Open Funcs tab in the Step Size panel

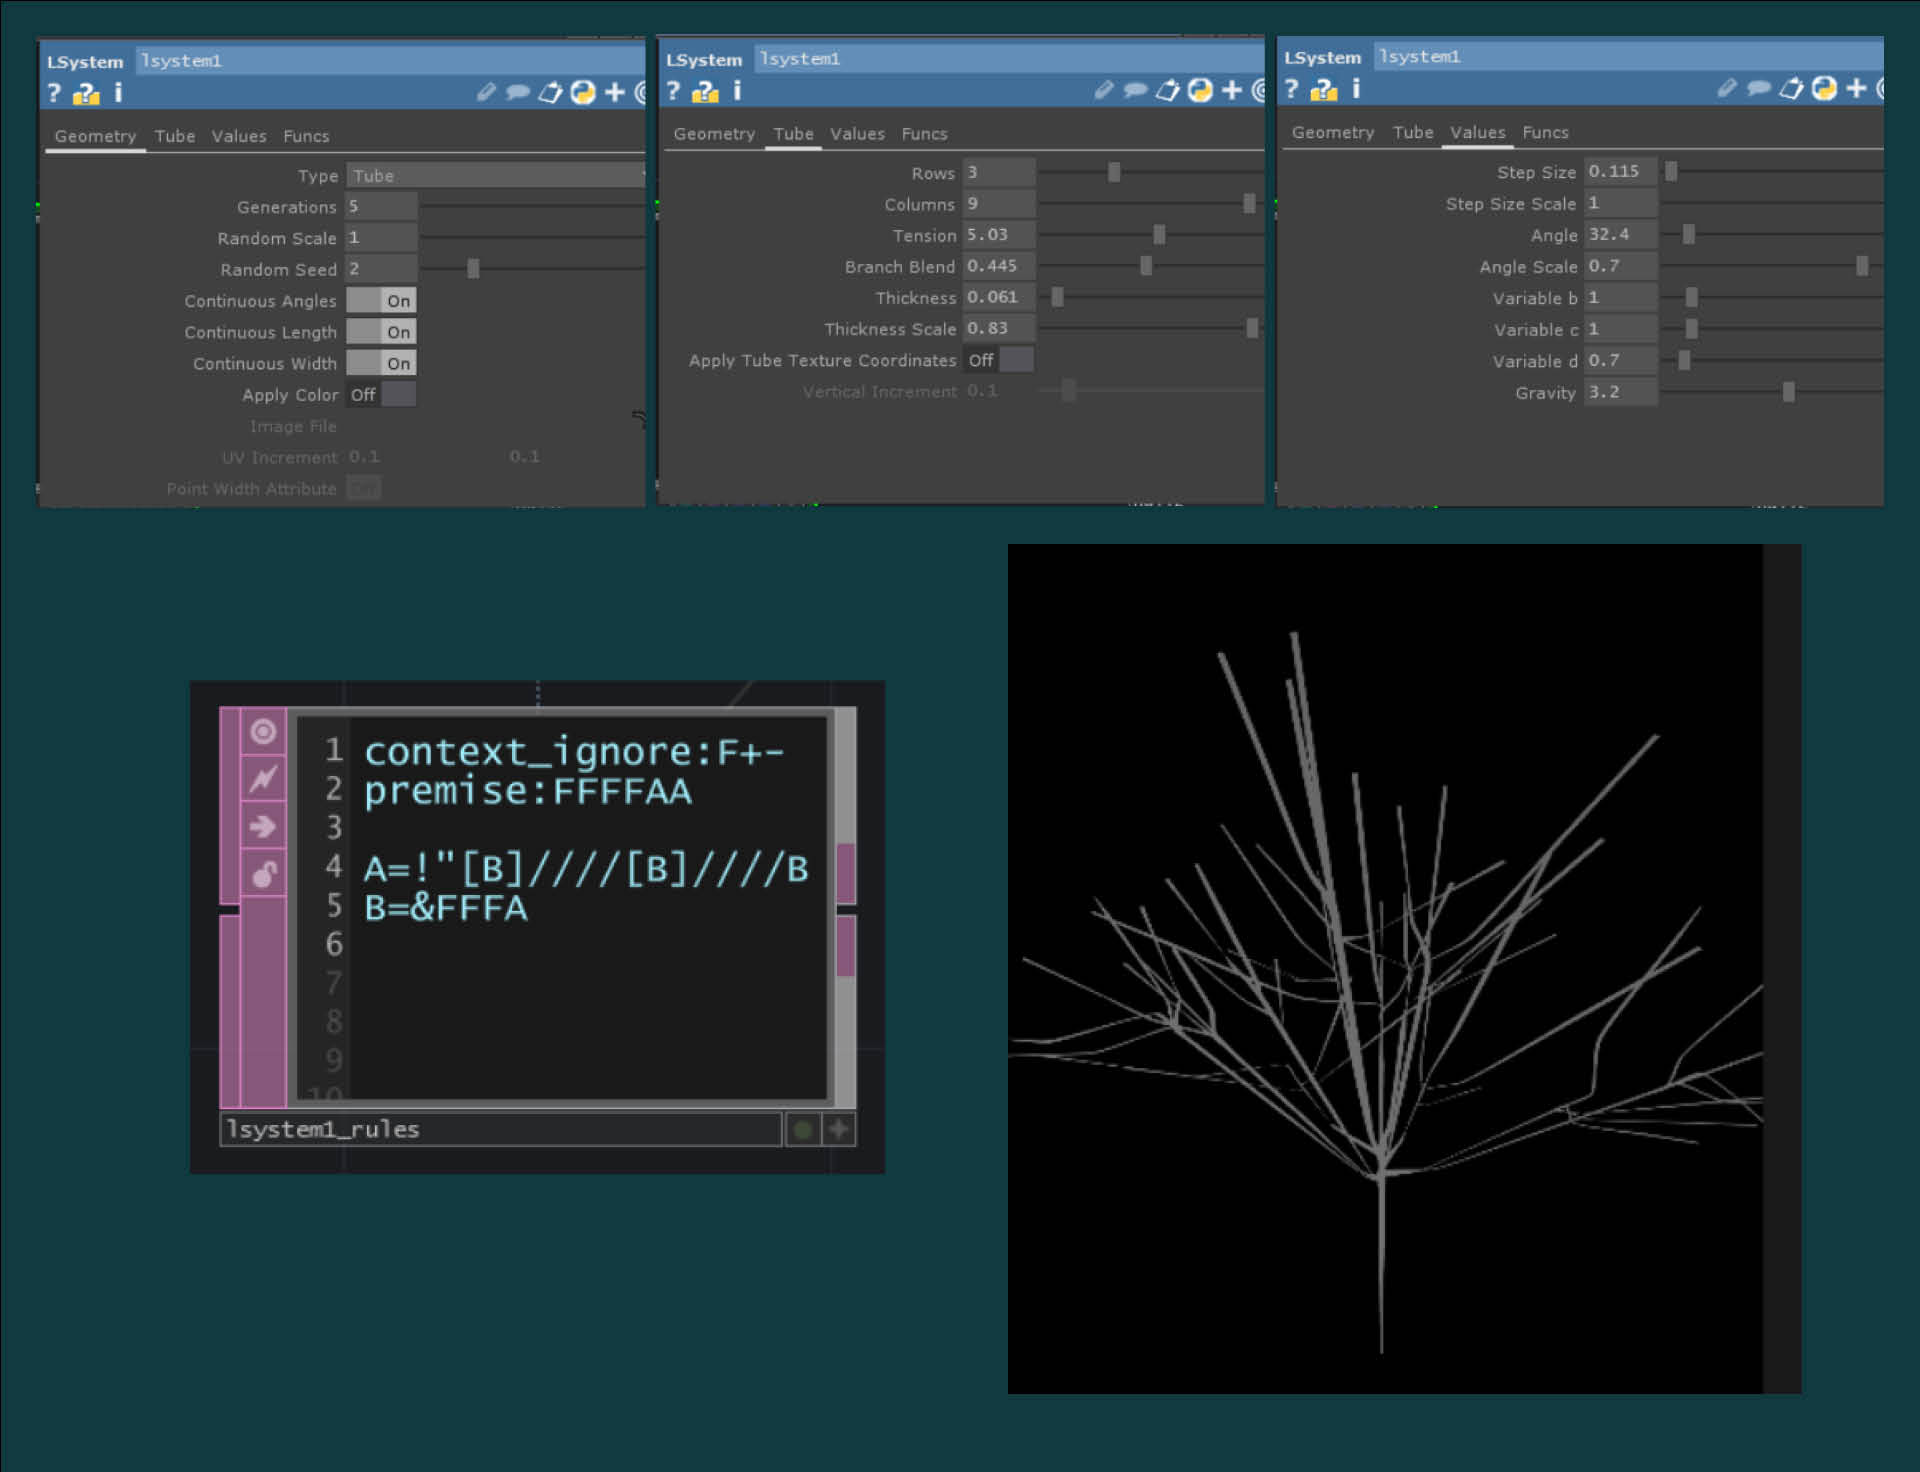pyautogui.click(x=1545, y=132)
